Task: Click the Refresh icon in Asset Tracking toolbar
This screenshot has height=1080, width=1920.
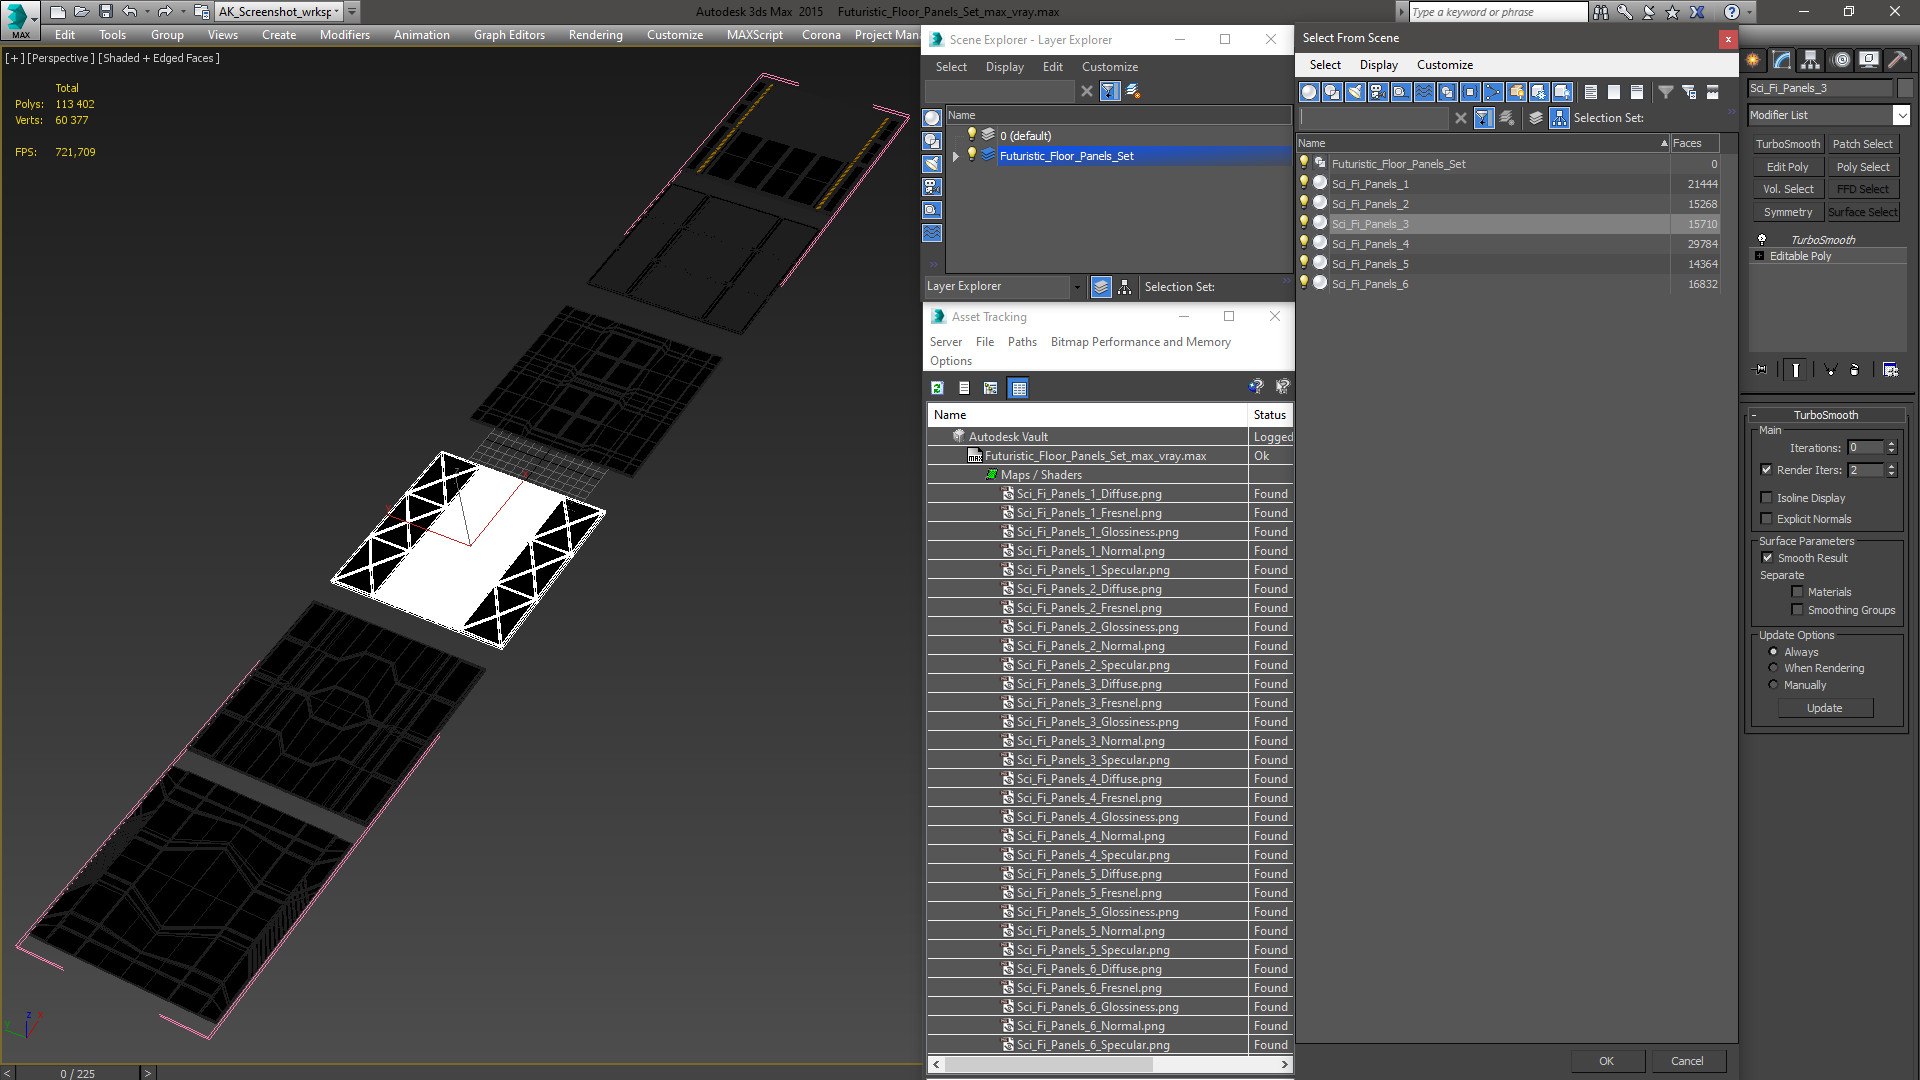Action: [x=937, y=388]
